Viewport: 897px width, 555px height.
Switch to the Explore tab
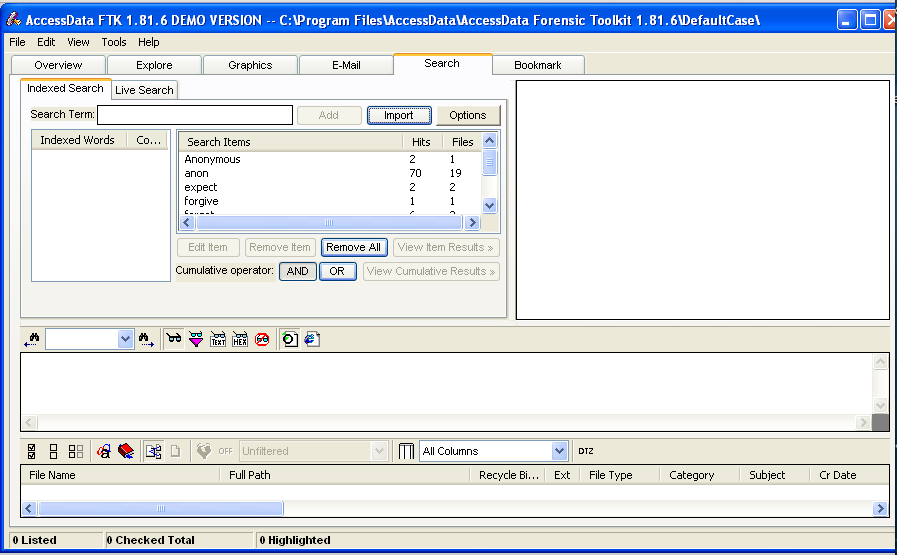(154, 65)
